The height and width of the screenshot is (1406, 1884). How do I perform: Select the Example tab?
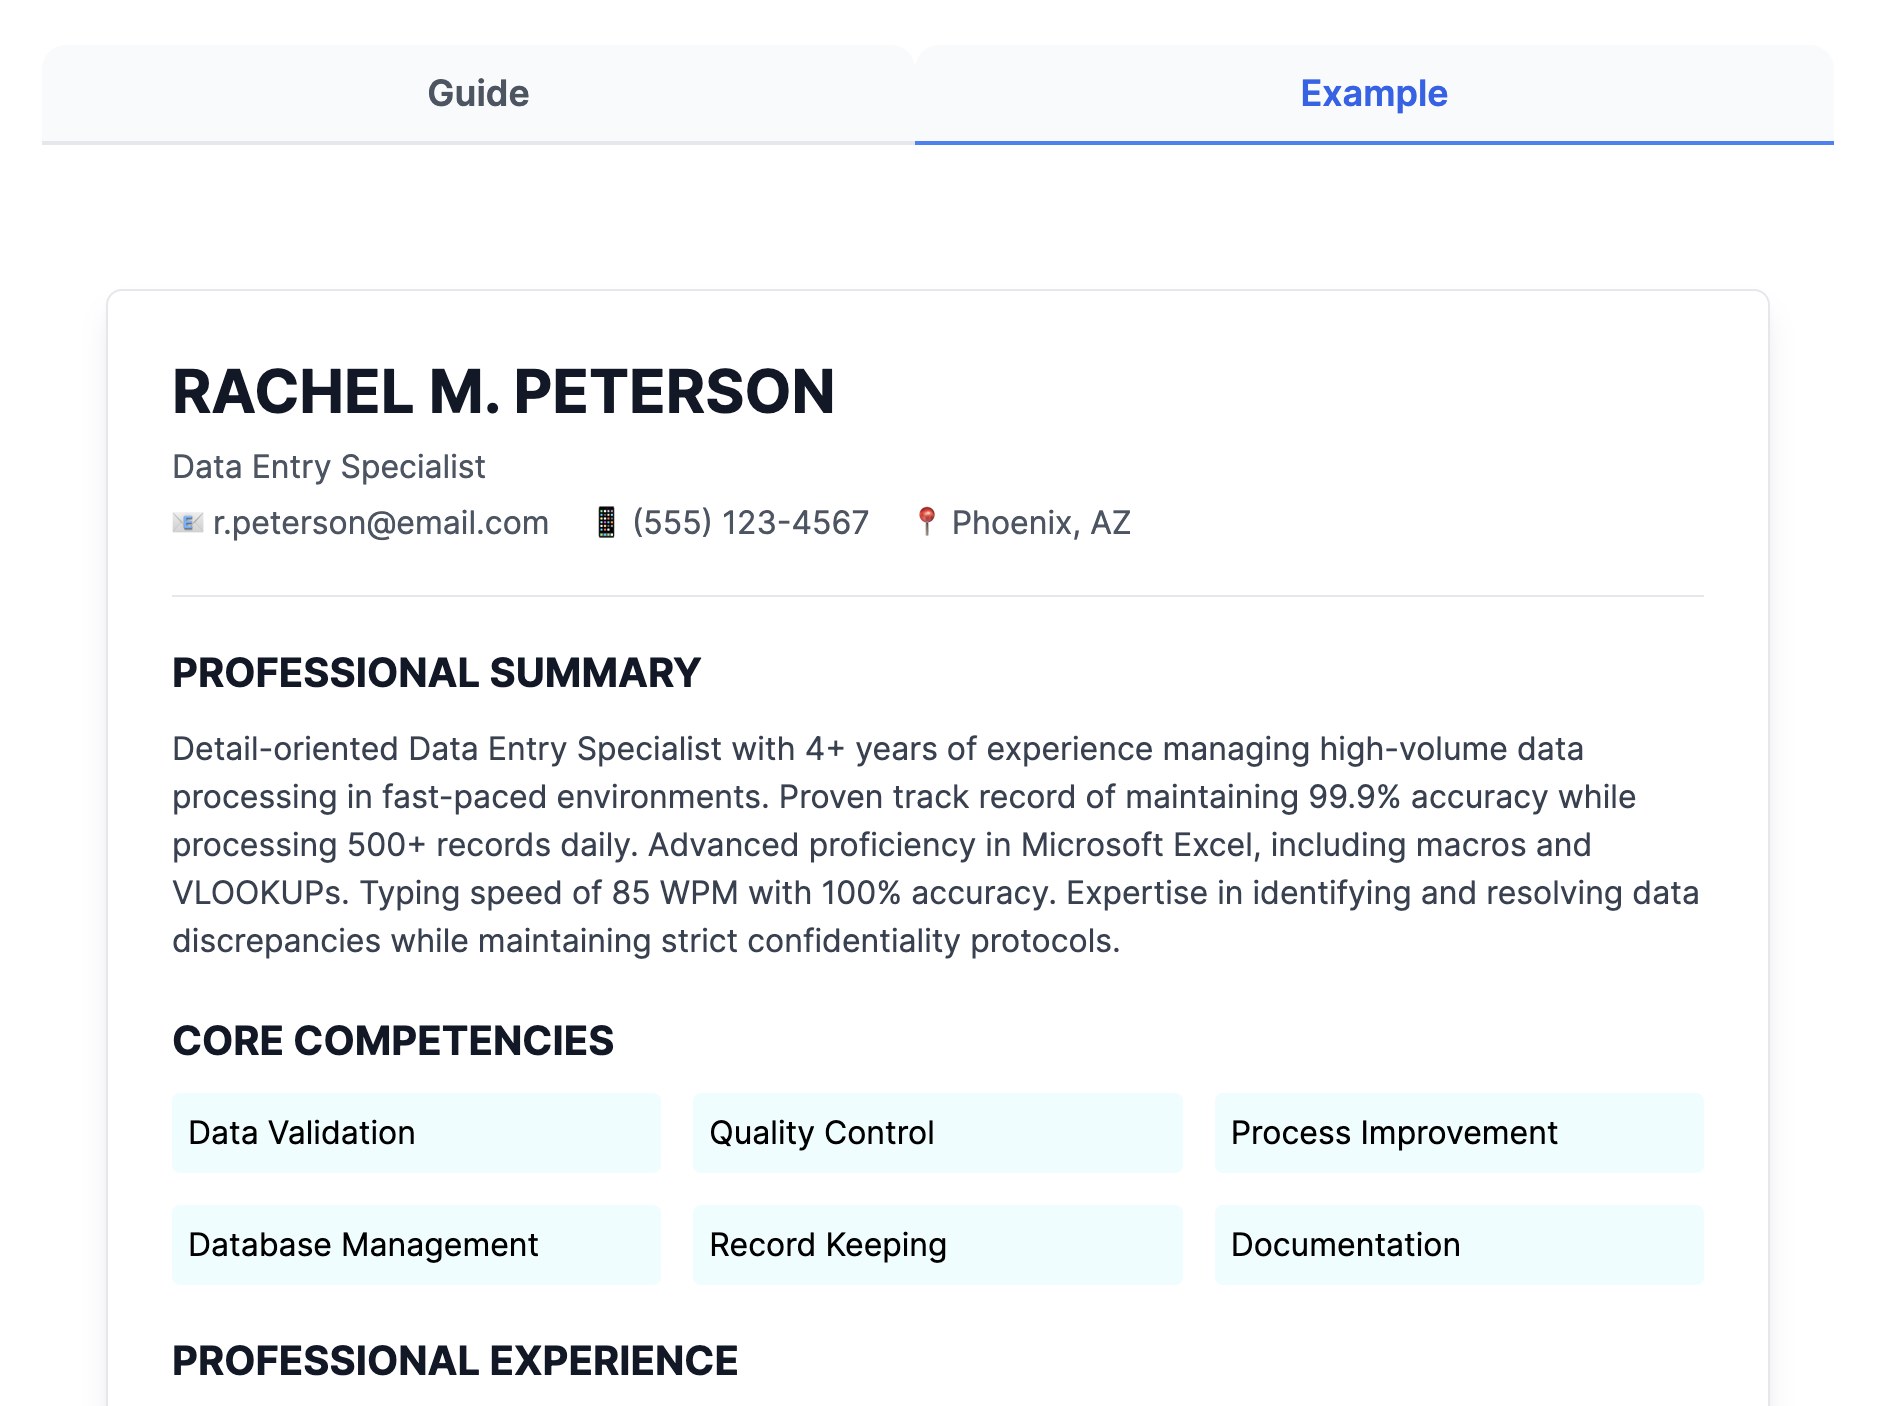pos(1373,94)
